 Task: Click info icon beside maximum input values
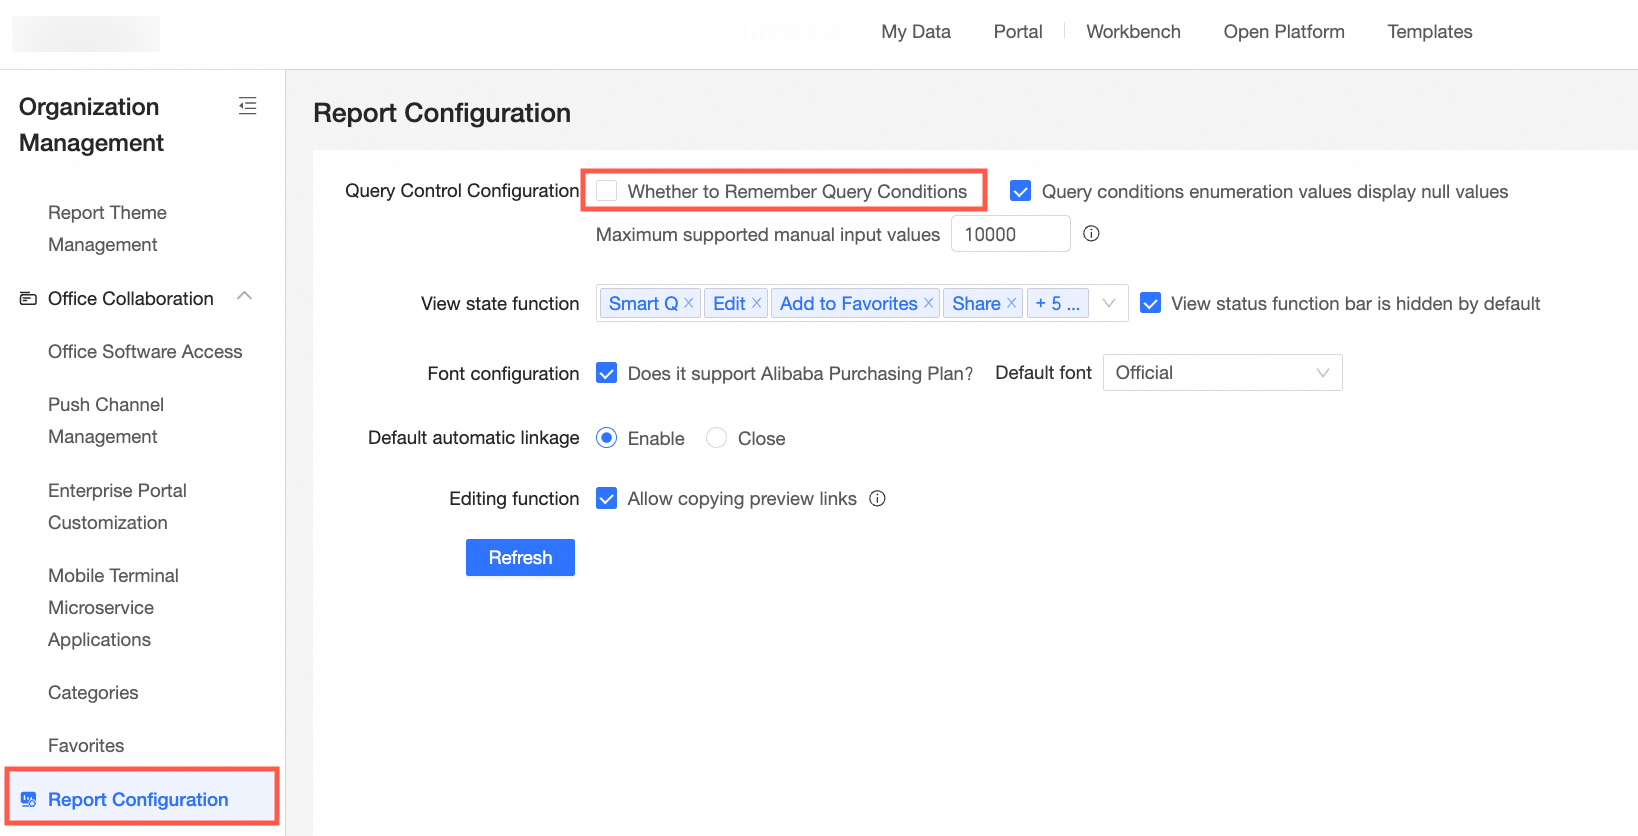1091,234
